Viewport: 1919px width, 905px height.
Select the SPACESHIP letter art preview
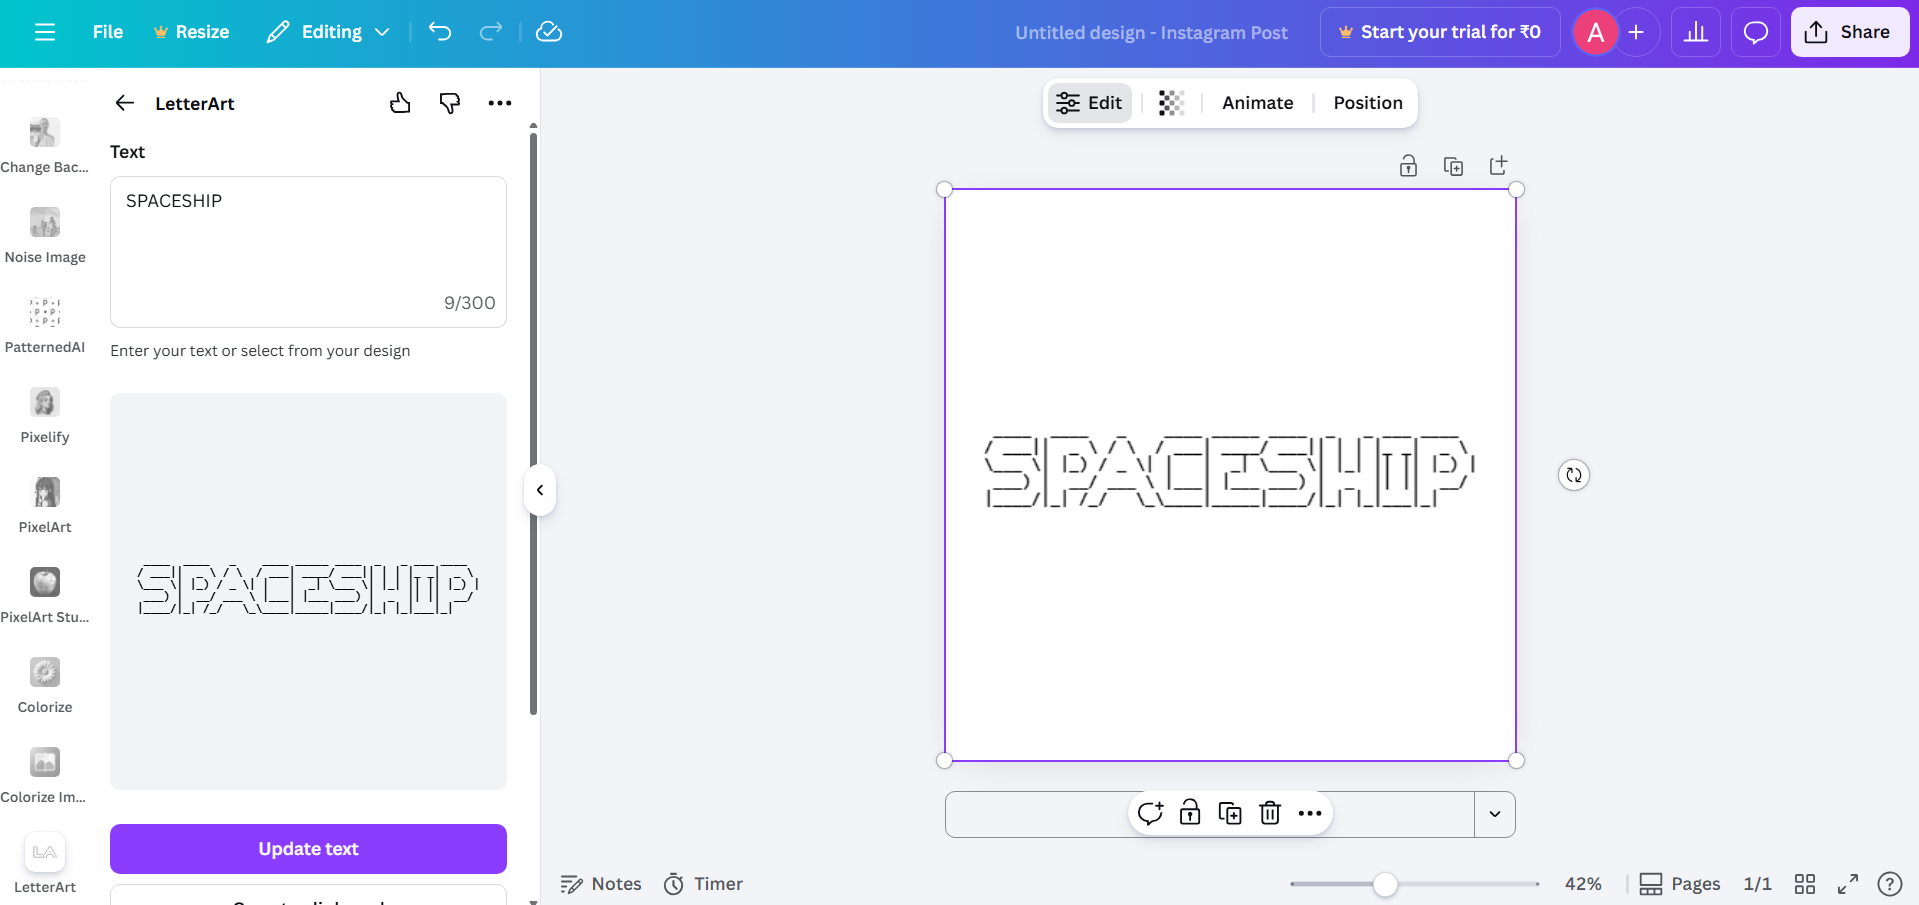coord(308,590)
